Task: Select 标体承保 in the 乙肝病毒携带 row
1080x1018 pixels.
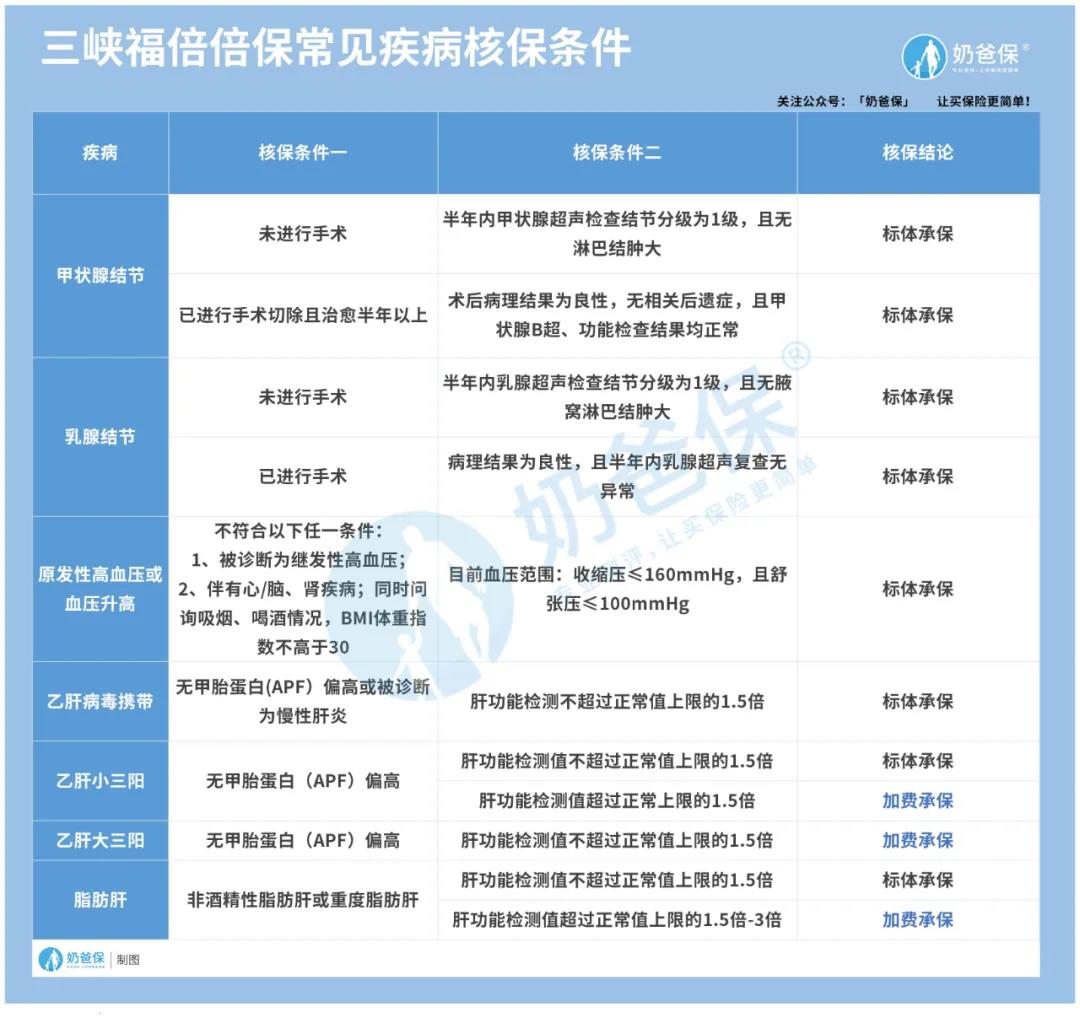Action: tap(918, 701)
